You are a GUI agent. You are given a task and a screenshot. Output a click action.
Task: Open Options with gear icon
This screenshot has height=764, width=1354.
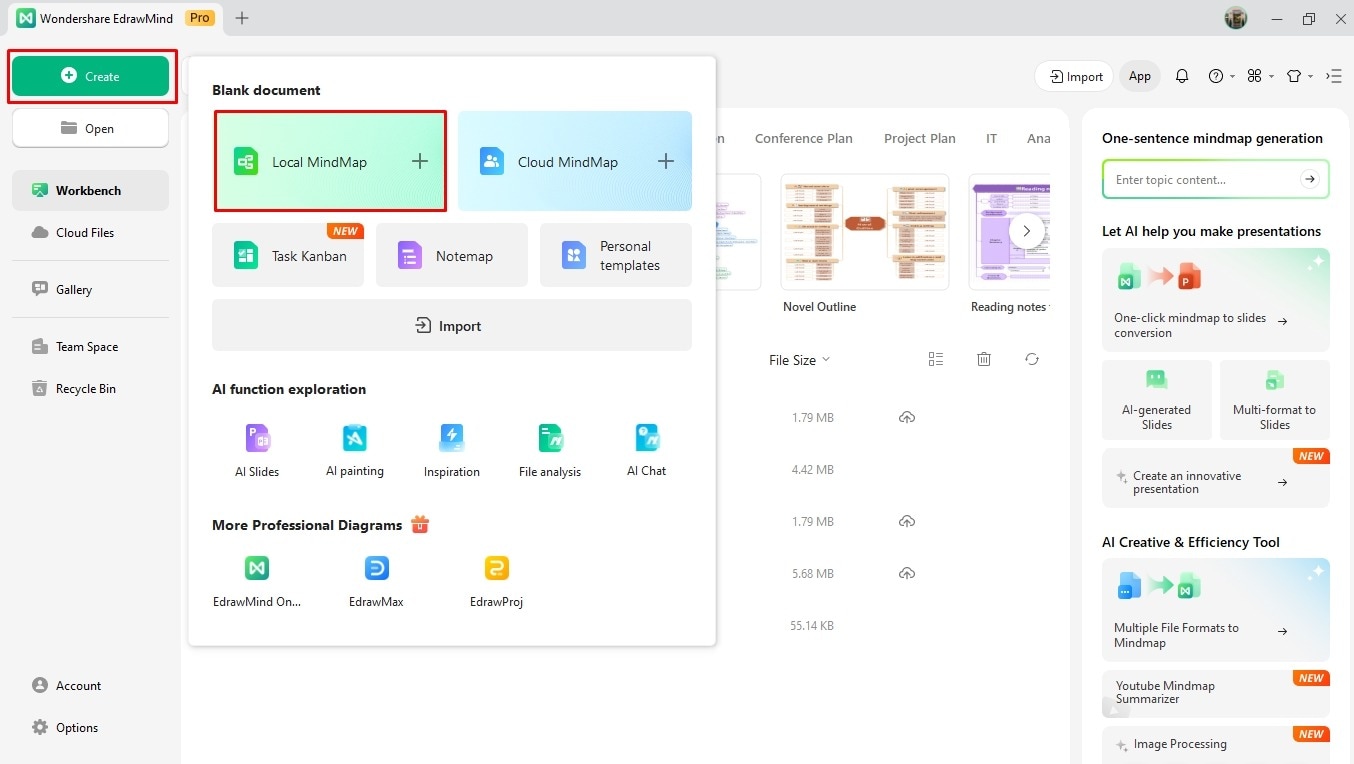click(65, 727)
